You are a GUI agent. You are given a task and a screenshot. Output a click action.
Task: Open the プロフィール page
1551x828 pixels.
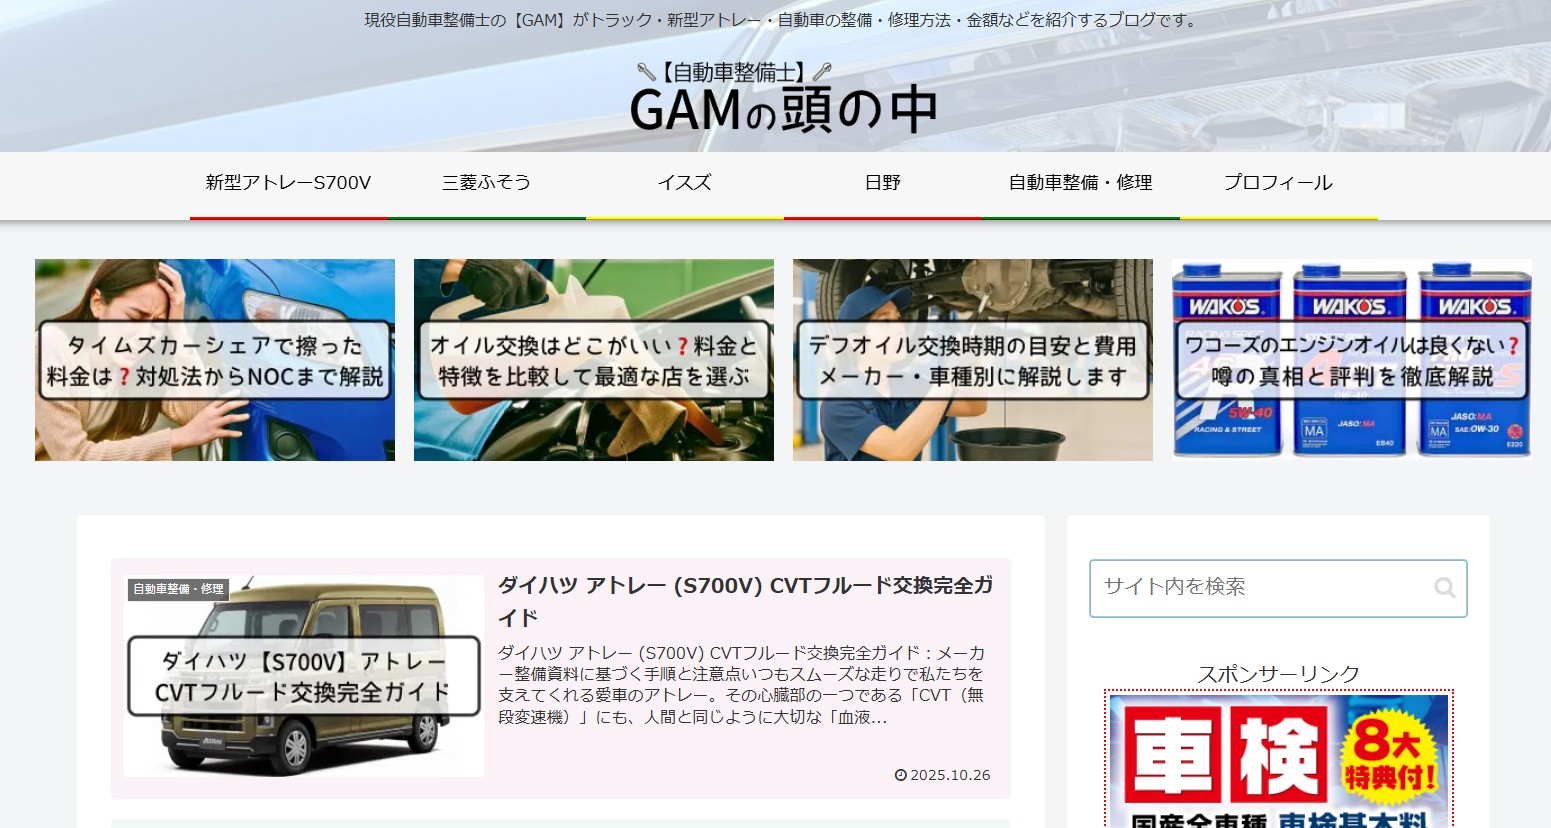click(1278, 183)
